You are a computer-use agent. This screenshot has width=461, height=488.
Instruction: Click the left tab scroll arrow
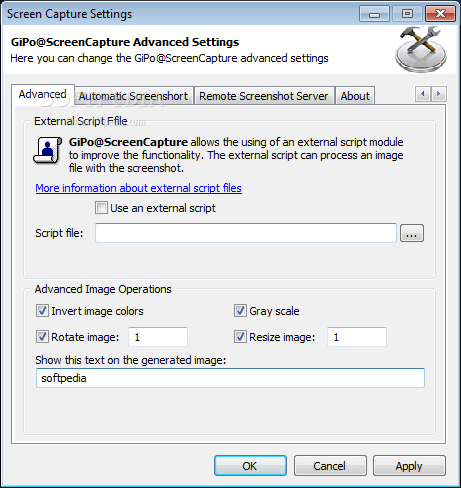click(x=423, y=94)
